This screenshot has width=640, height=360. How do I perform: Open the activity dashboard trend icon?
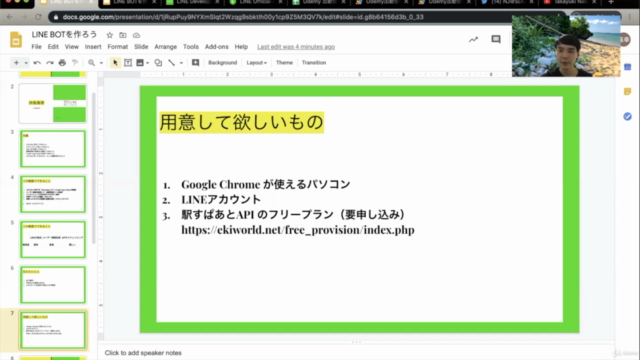point(473,40)
